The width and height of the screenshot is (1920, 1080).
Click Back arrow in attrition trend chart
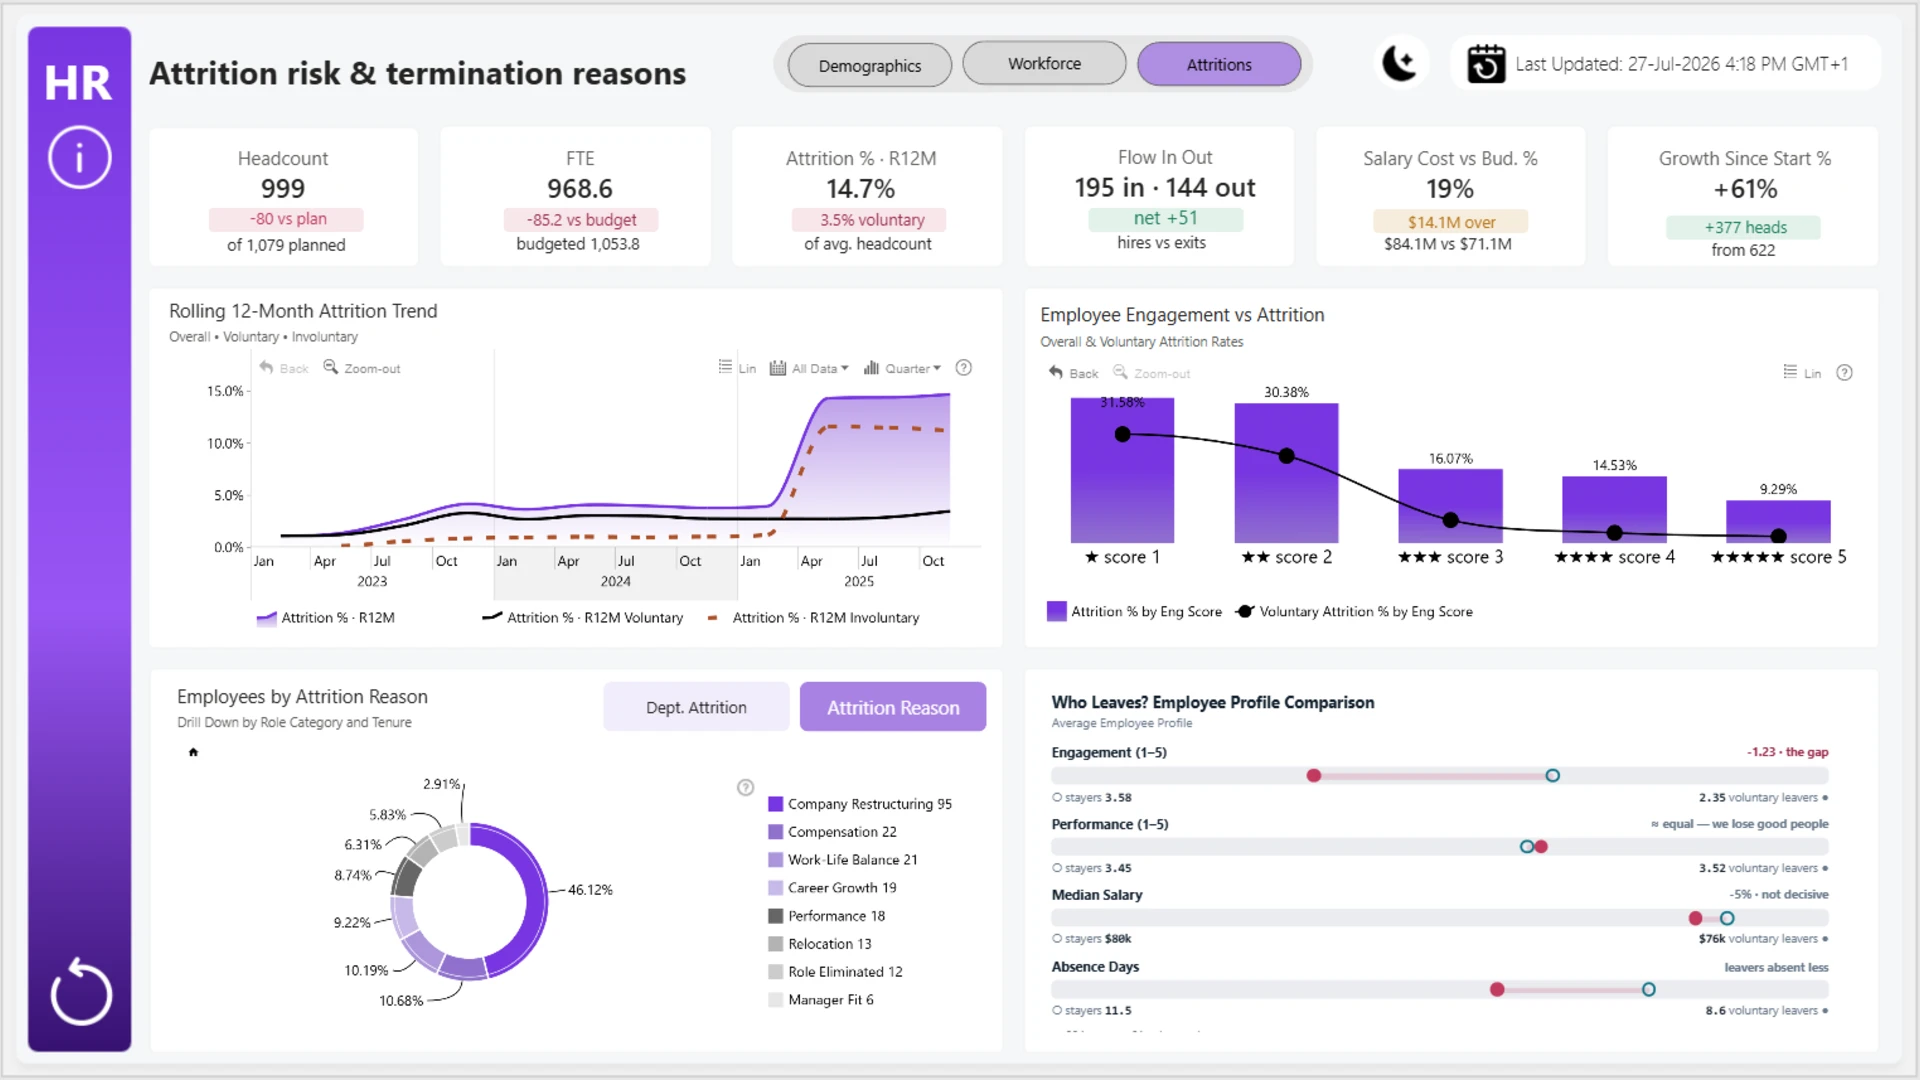coord(284,368)
